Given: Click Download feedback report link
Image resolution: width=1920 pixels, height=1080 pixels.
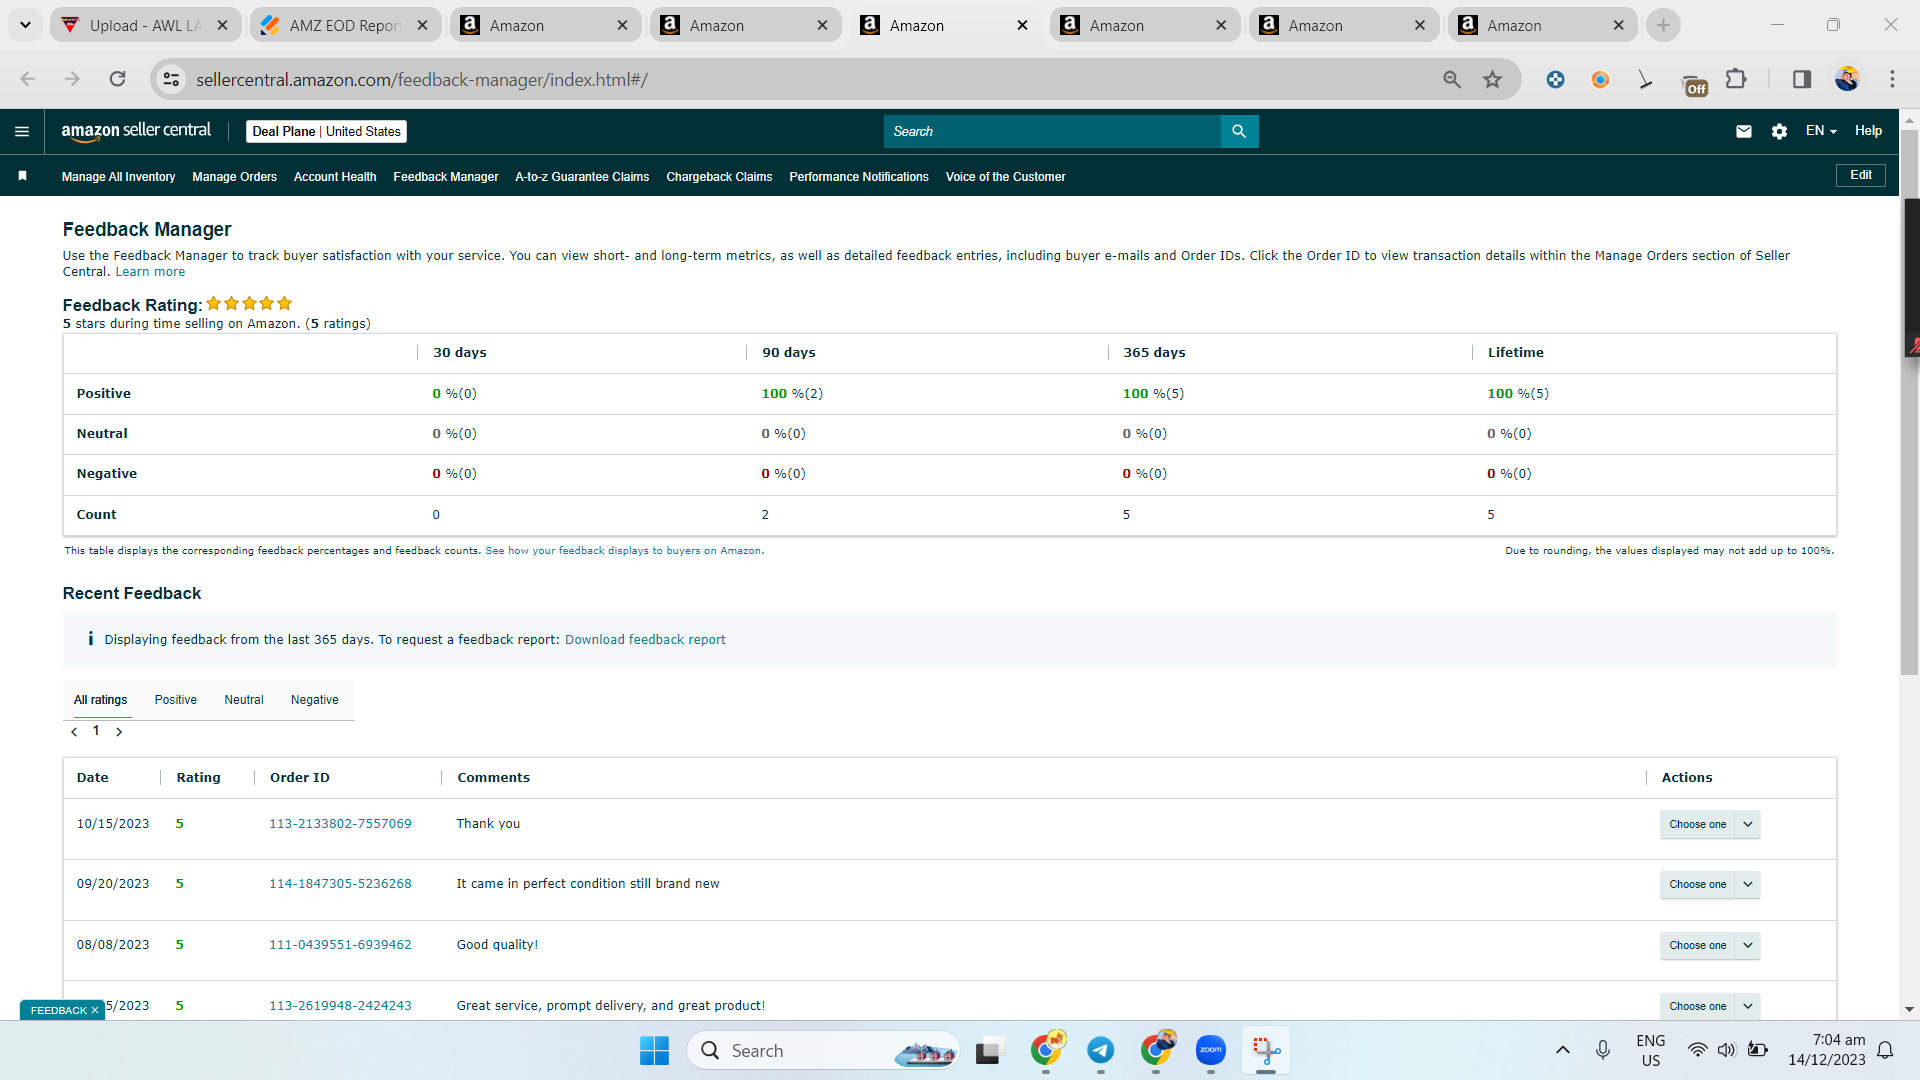Looking at the screenshot, I should 645,640.
